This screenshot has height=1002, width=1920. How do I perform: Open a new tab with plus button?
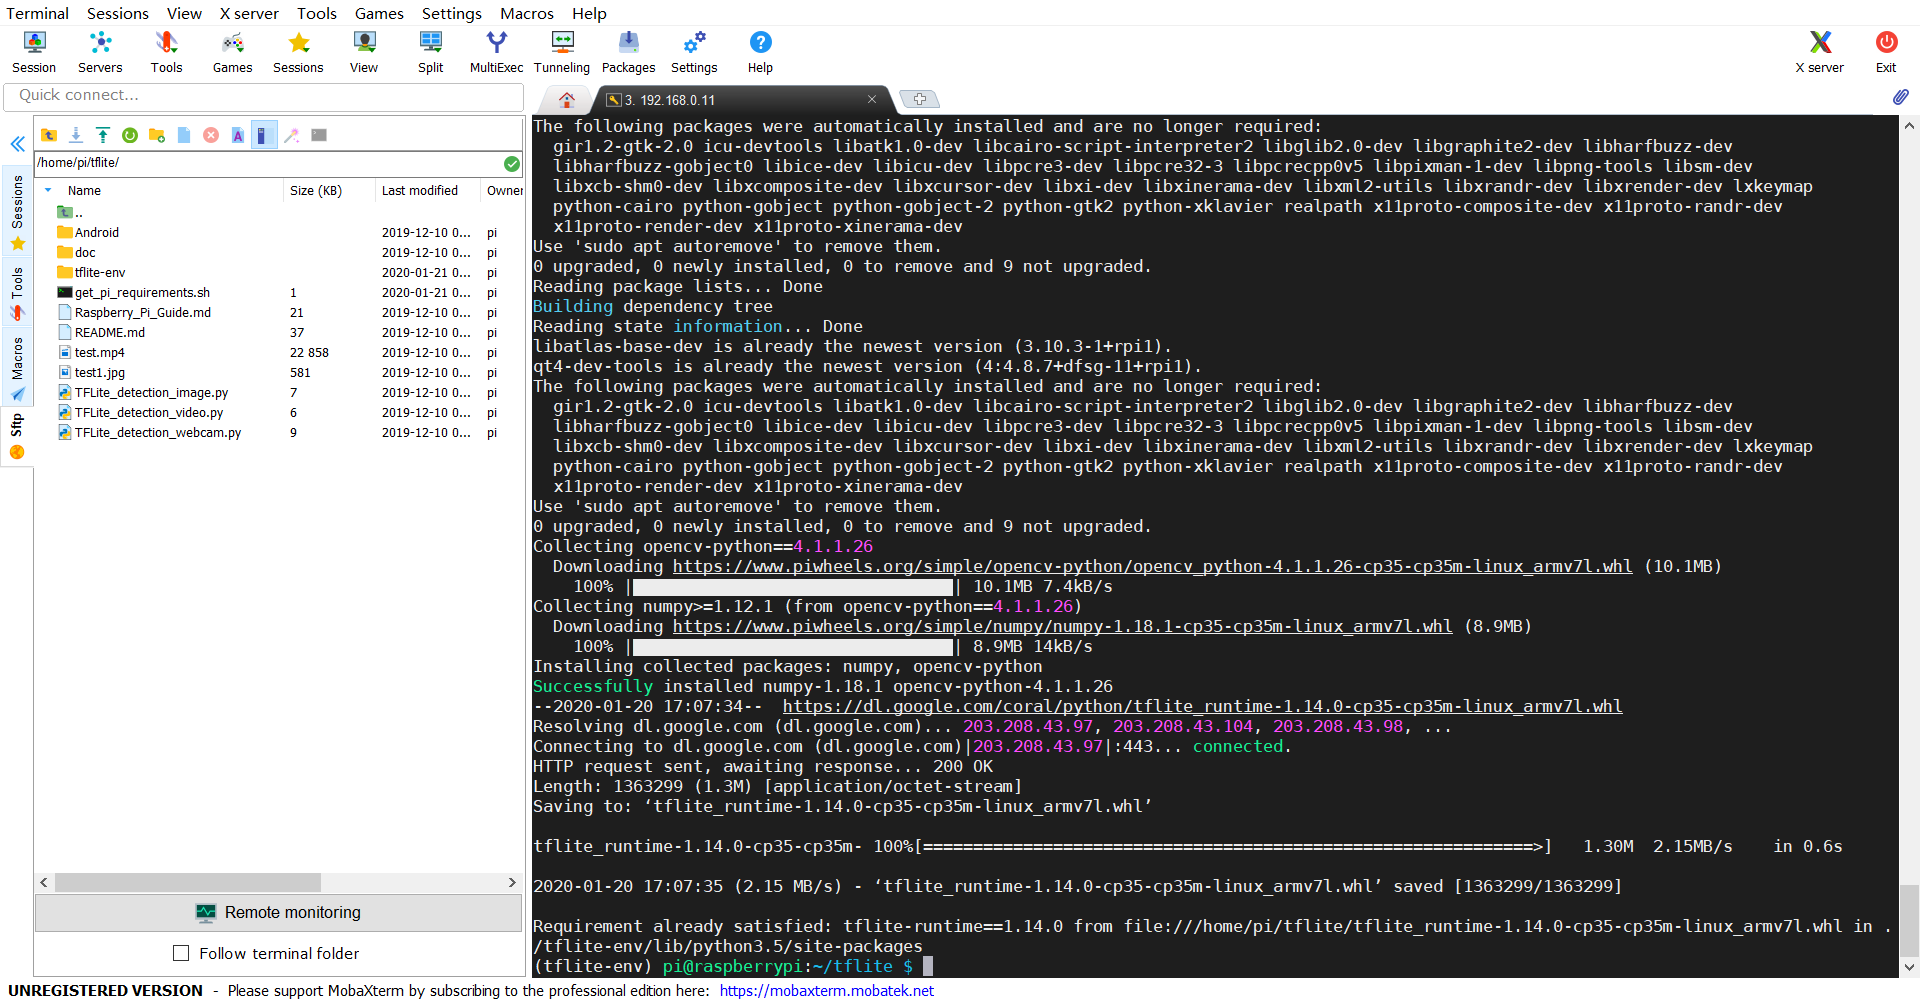click(x=919, y=99)
